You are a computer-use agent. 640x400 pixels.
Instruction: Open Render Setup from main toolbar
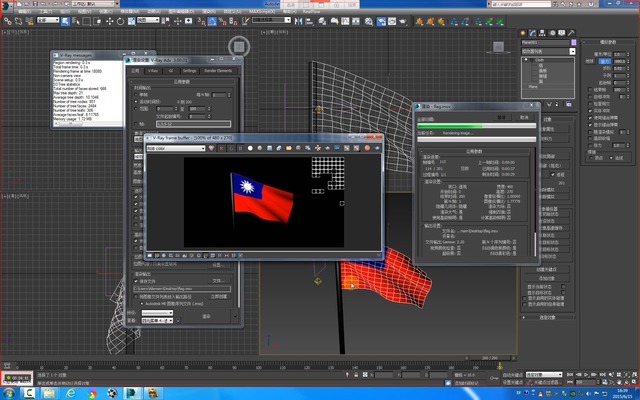tap(381, 21)
